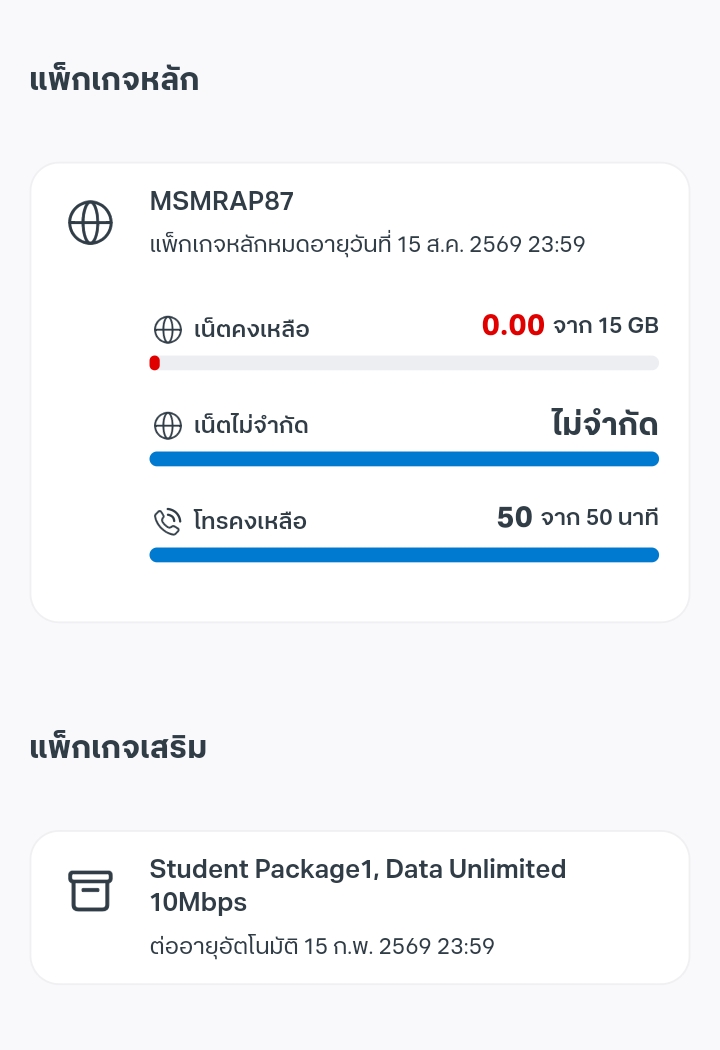The height and width of the screenshot is (1050, 720).
Task: Tap the globe icon next to เน็ตไม่จำกัด
Action: pos(167,426)
